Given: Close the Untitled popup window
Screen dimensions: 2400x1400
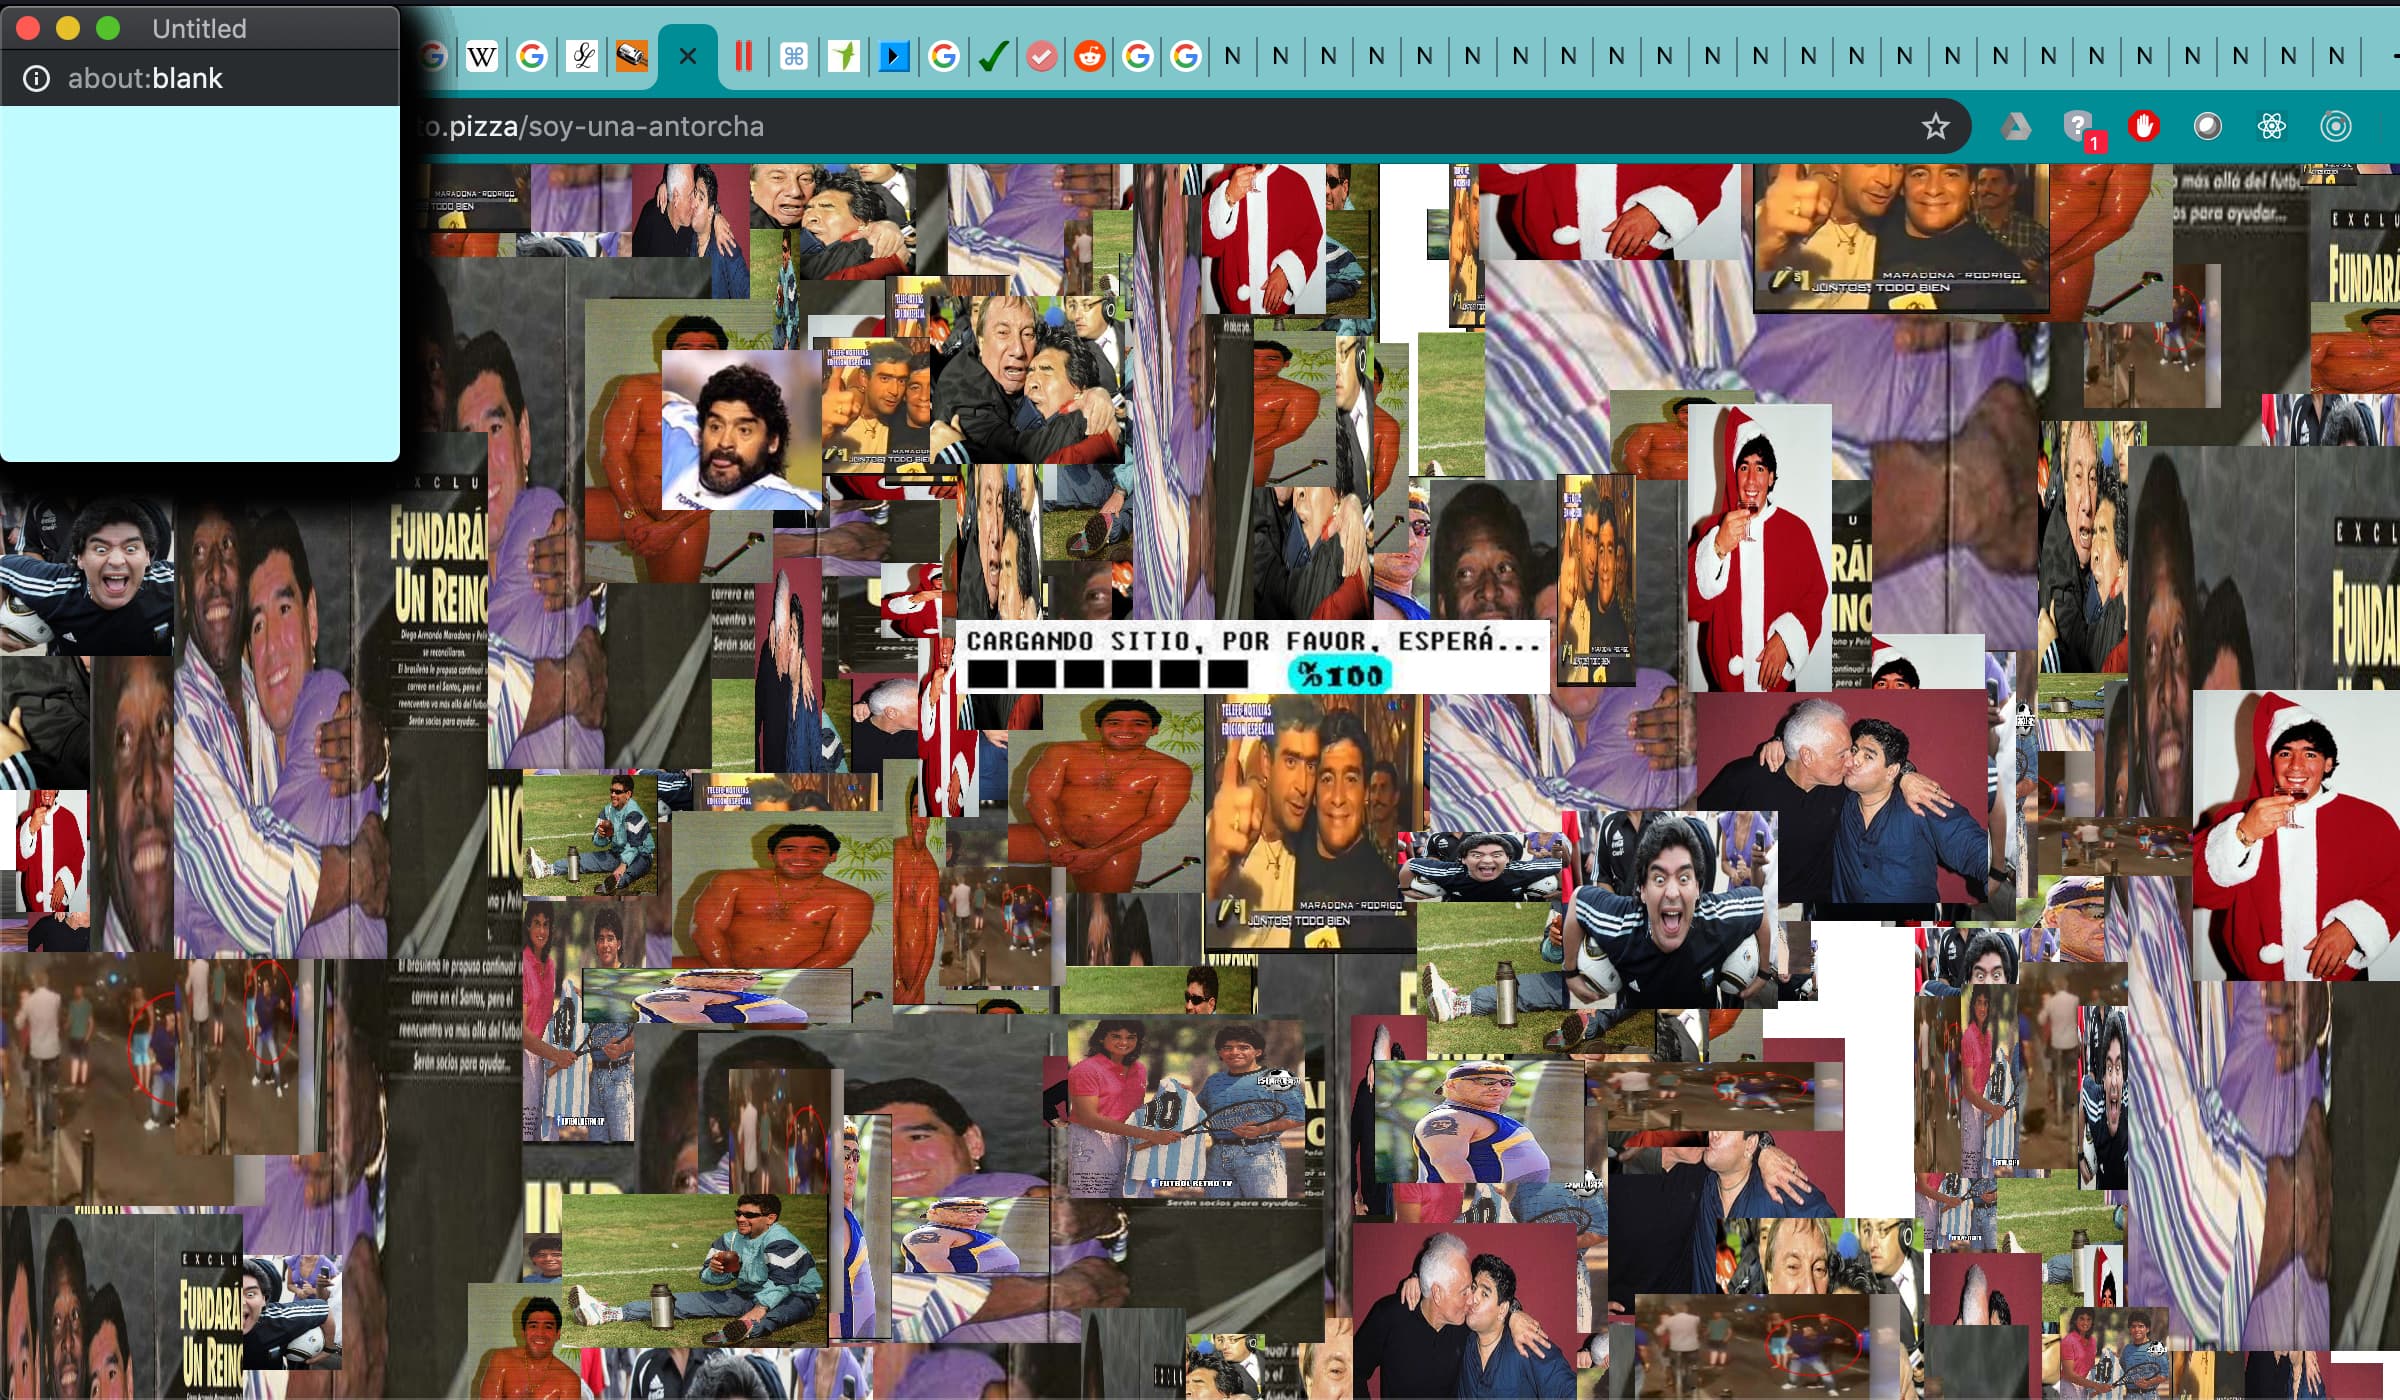Looking at the screenshot, I should point(28,28).
